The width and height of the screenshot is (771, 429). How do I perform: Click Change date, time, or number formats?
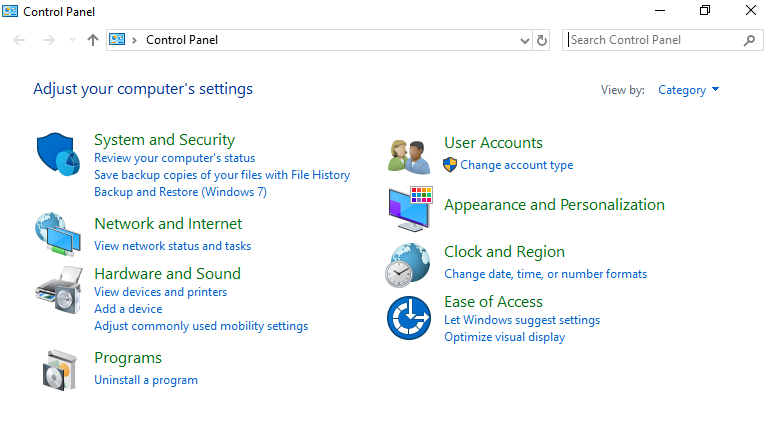[545, 274]
